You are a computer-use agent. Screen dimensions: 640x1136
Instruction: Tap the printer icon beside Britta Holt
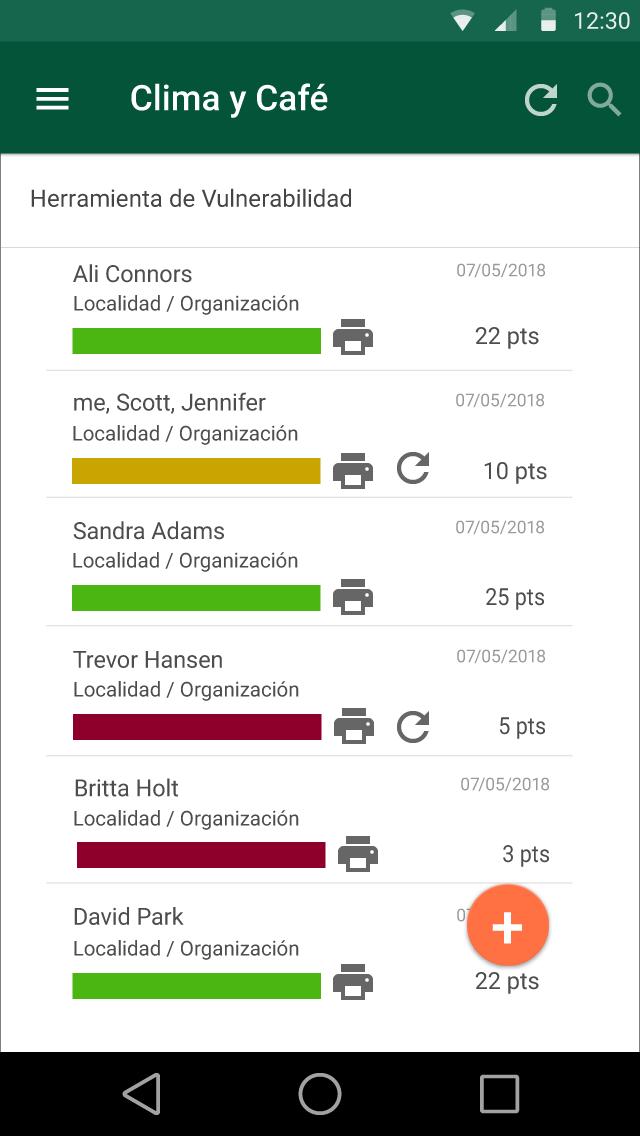[357, 855]
